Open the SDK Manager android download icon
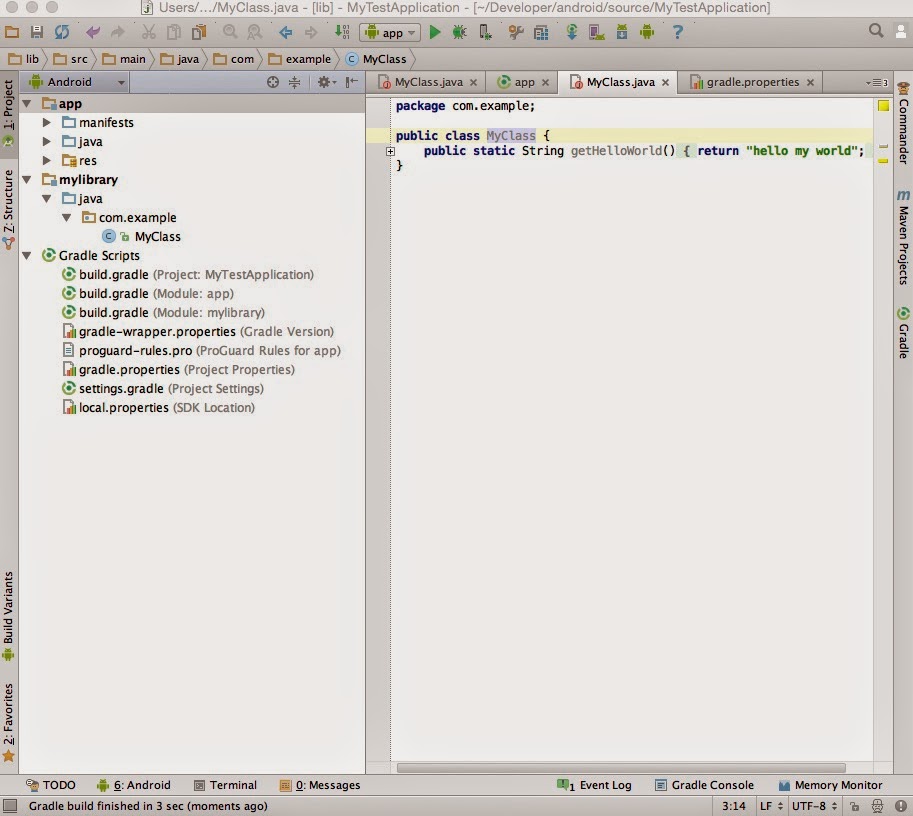The image size is (913, 816). [x=622, y=32]
